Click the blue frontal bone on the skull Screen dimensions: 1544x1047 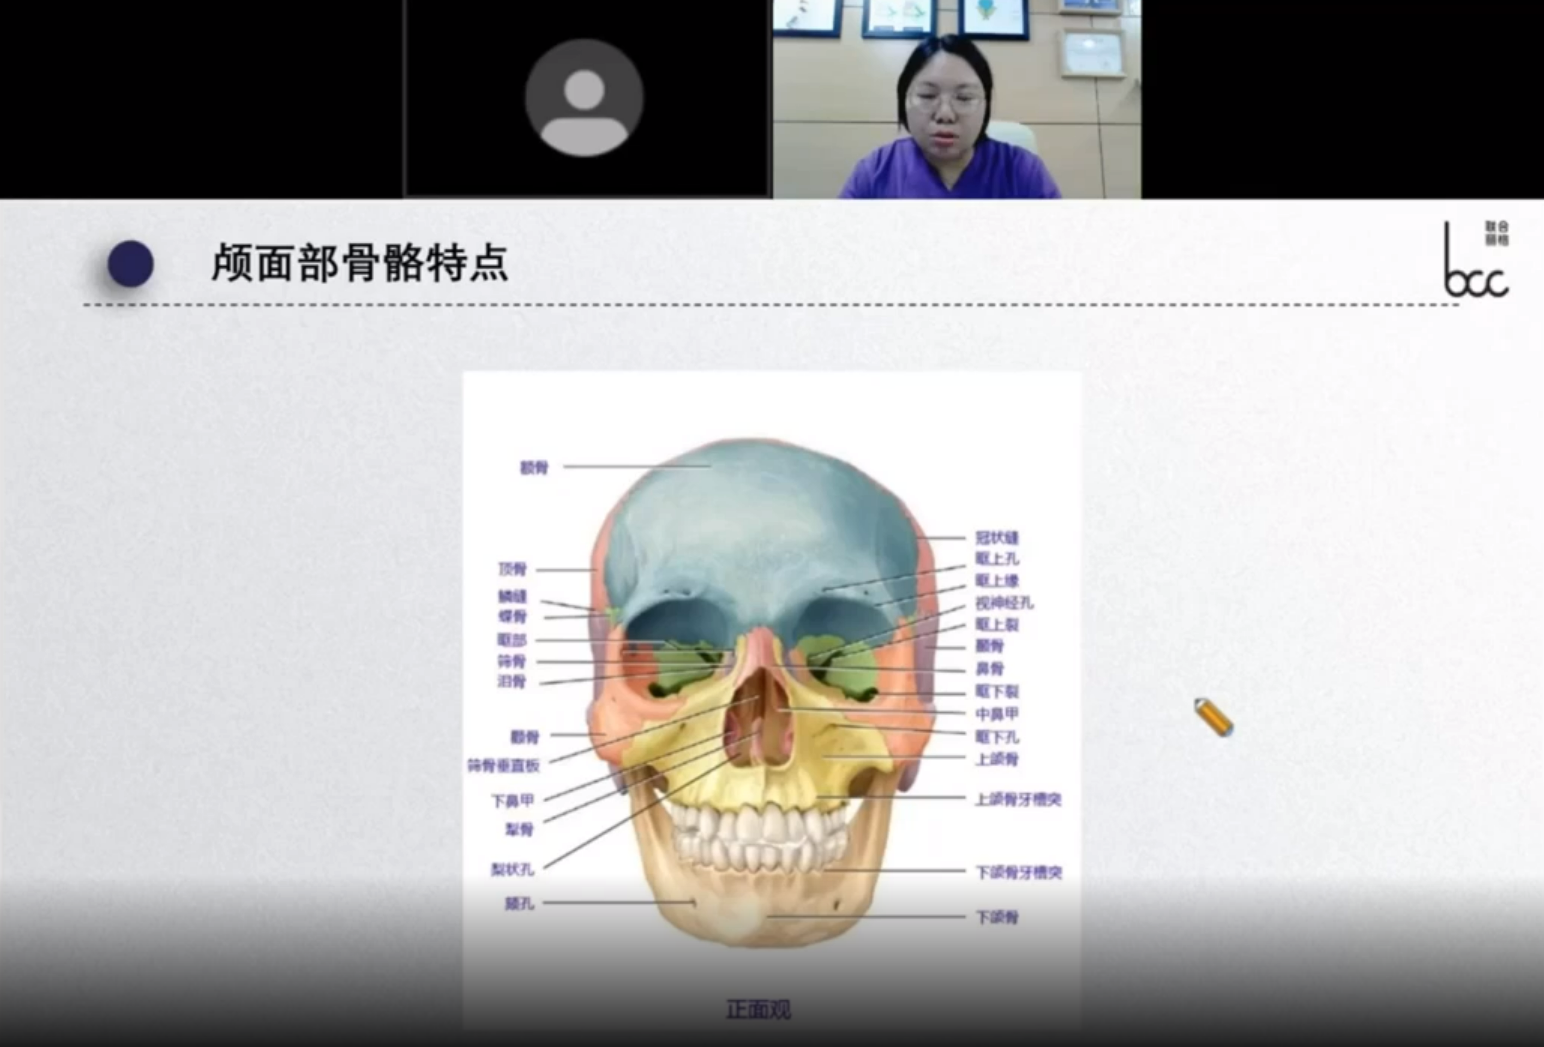(760, 520)
